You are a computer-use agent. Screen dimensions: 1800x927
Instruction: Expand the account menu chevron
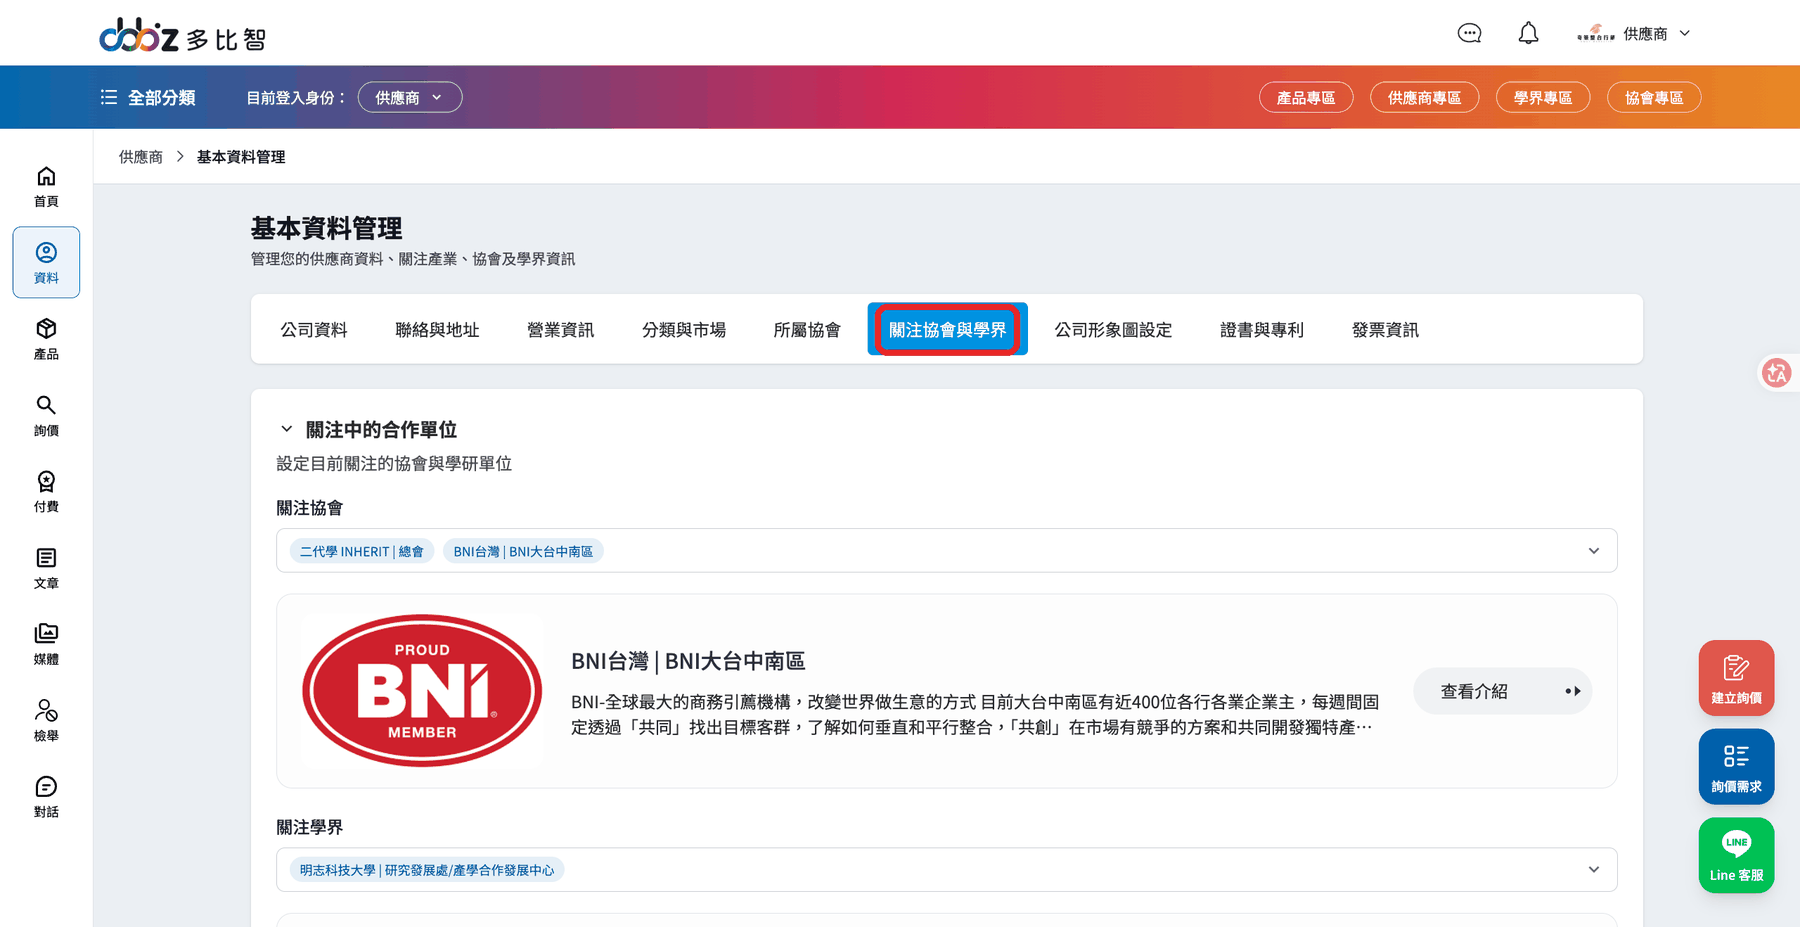click(1685, 33)
